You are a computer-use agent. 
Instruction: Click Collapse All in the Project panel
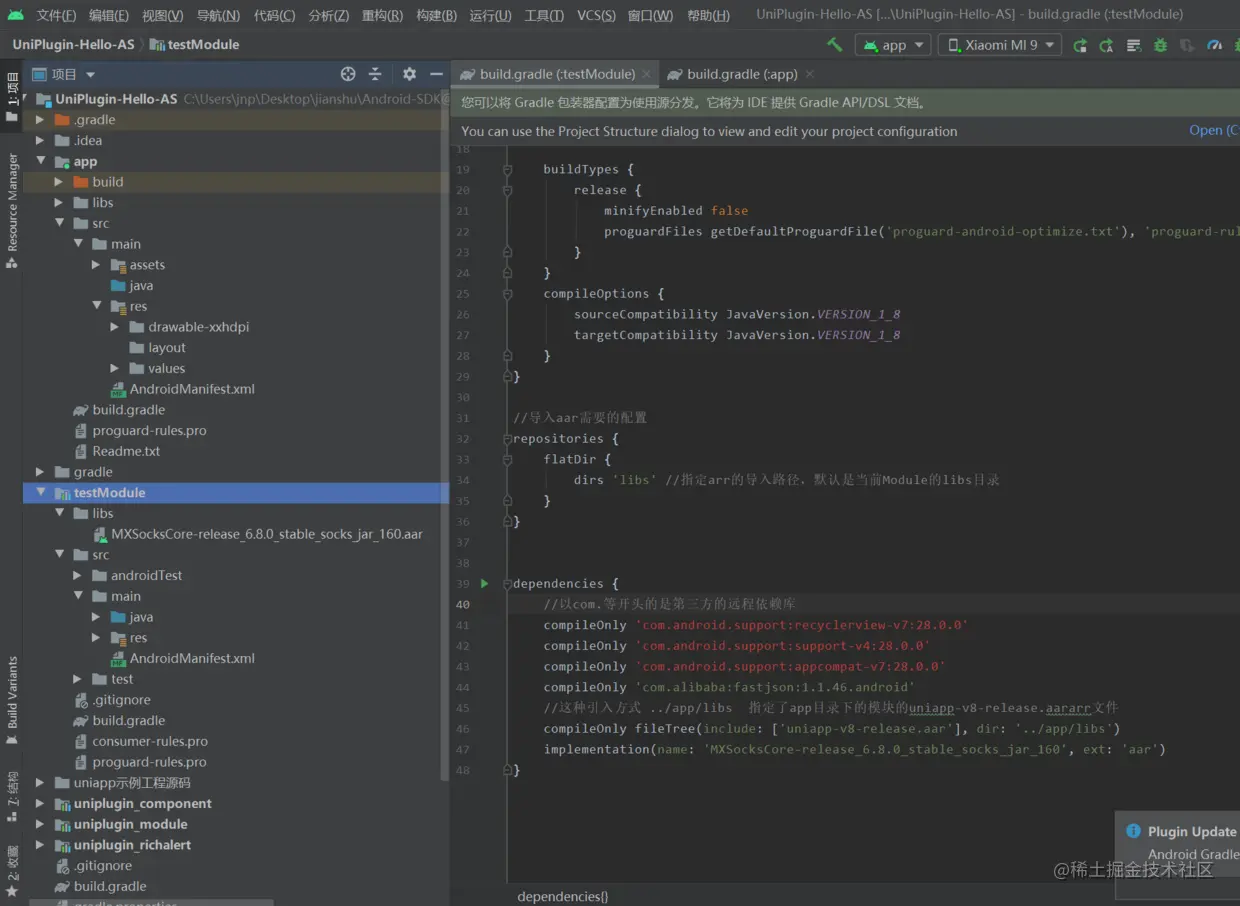click(x=375, y=74)
